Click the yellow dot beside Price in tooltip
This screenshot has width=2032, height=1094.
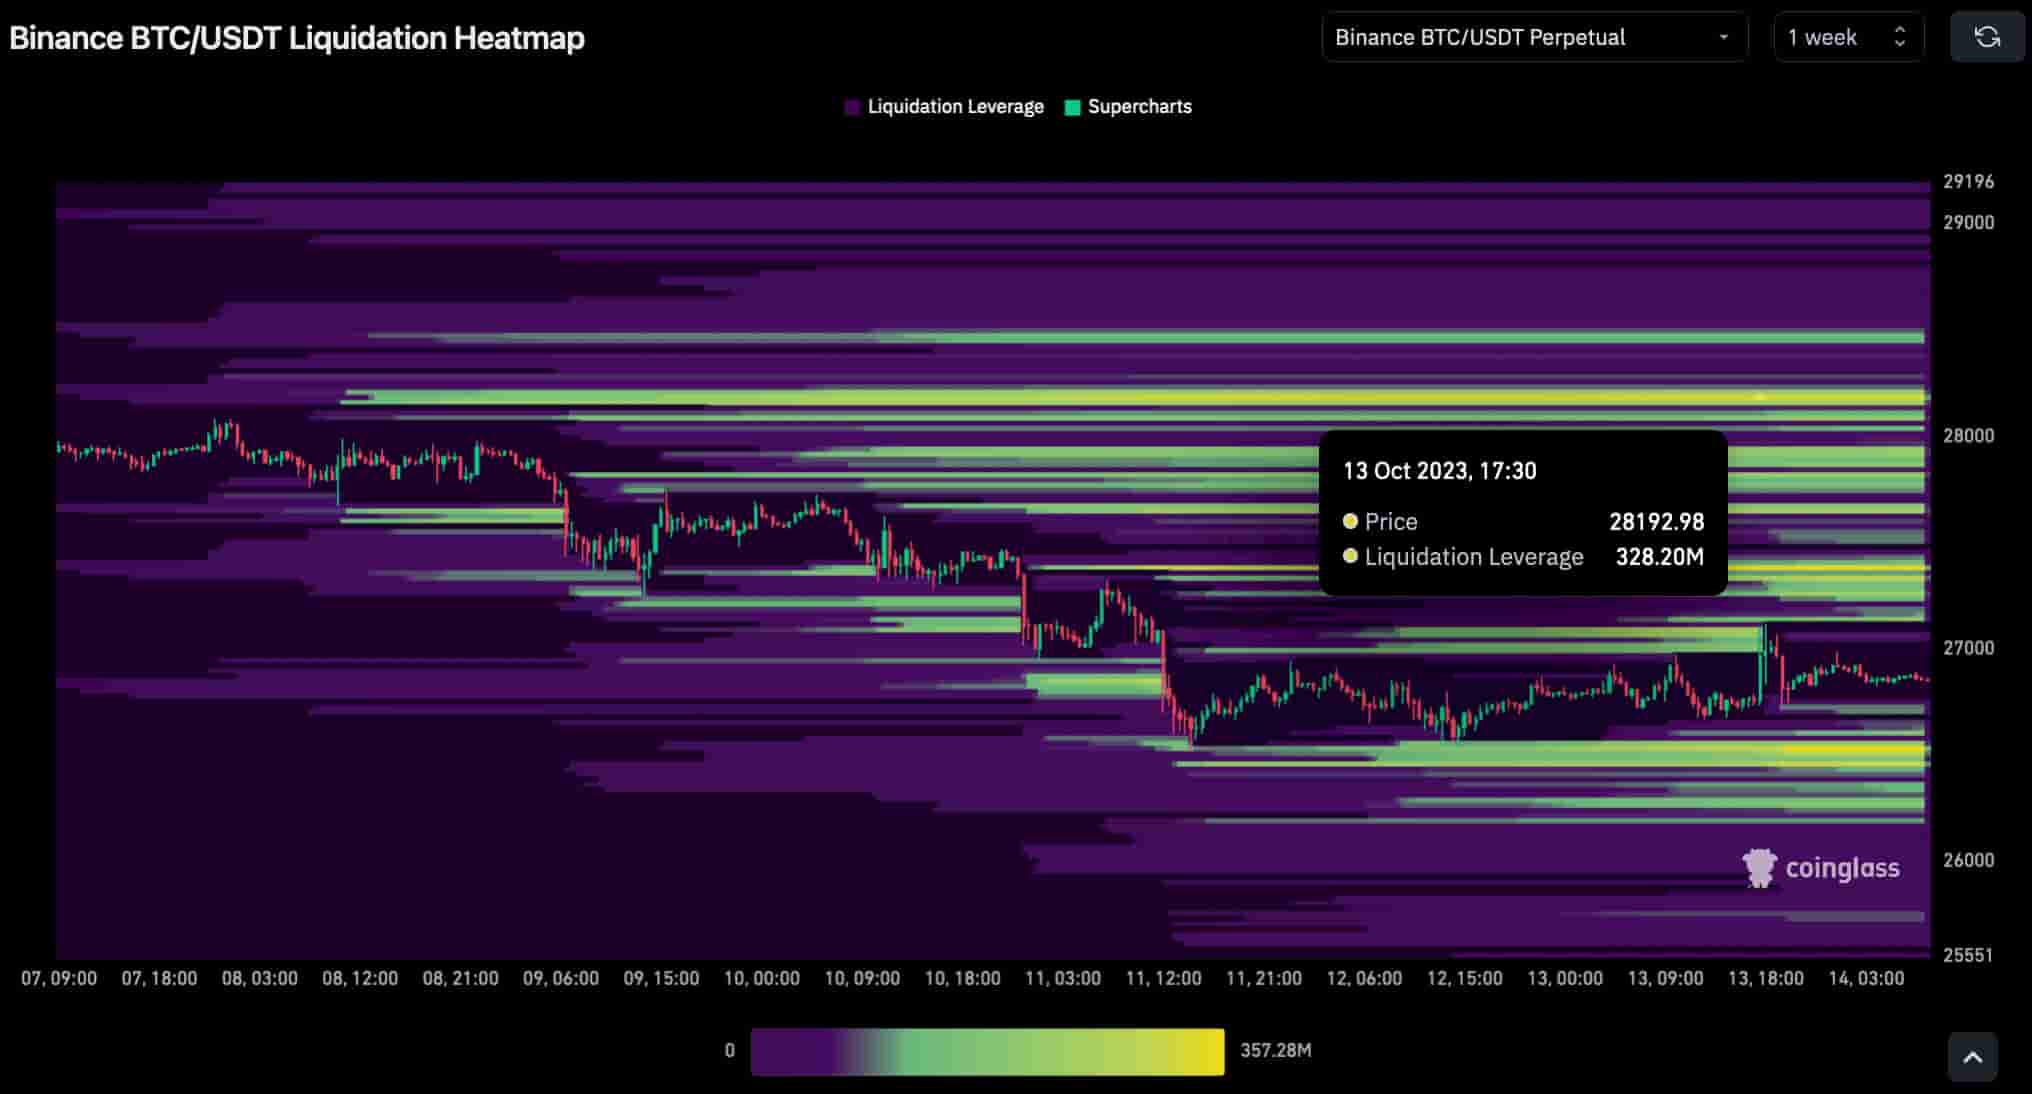[x=1351, y=521]
